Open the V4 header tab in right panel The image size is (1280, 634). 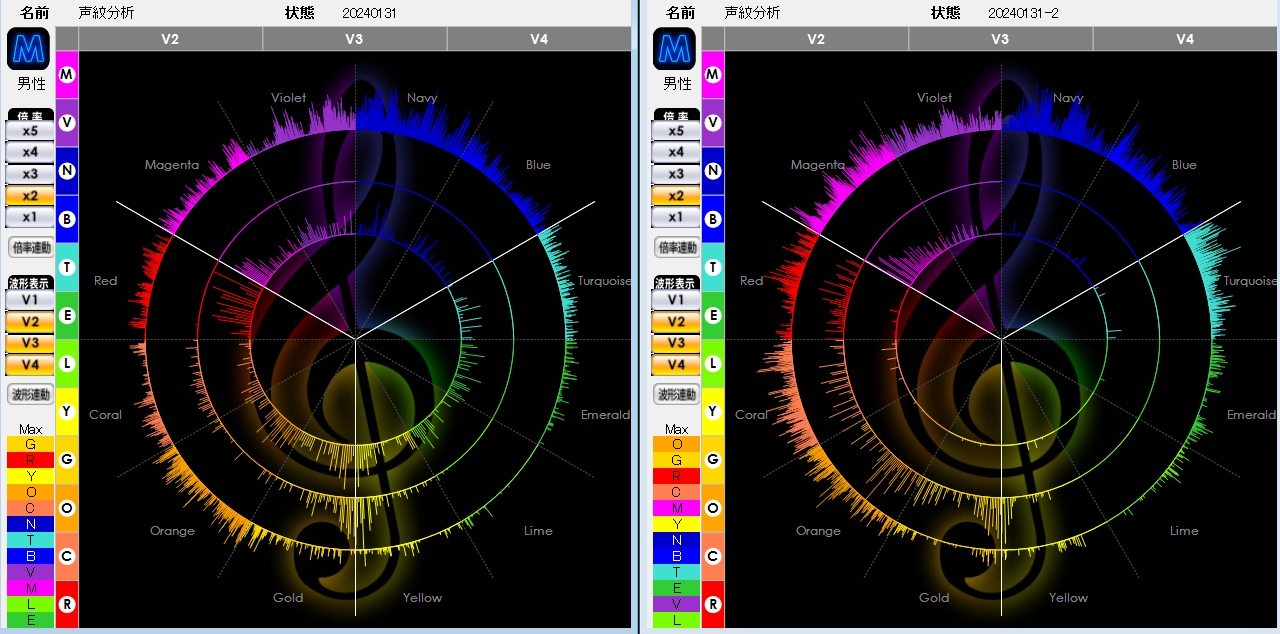pyautogui.click(x=1185, y=39)
